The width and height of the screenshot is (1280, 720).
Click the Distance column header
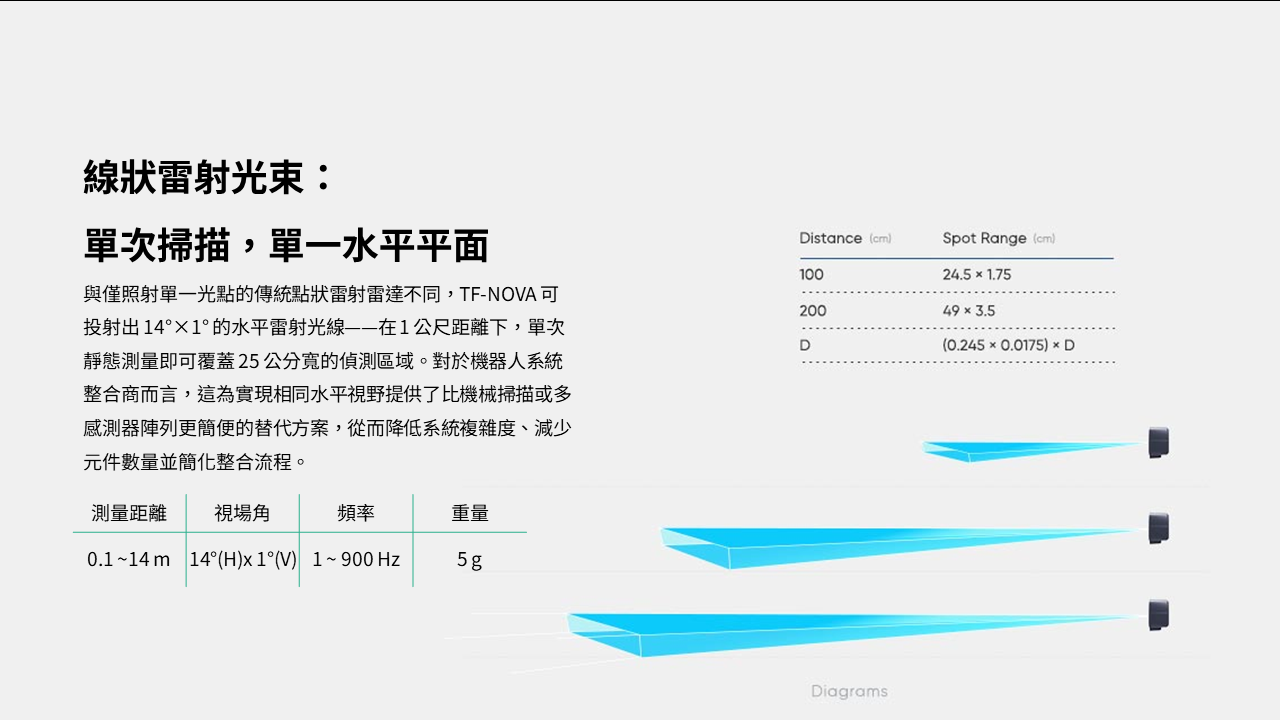pyautogui.click(x=831, y=238)
